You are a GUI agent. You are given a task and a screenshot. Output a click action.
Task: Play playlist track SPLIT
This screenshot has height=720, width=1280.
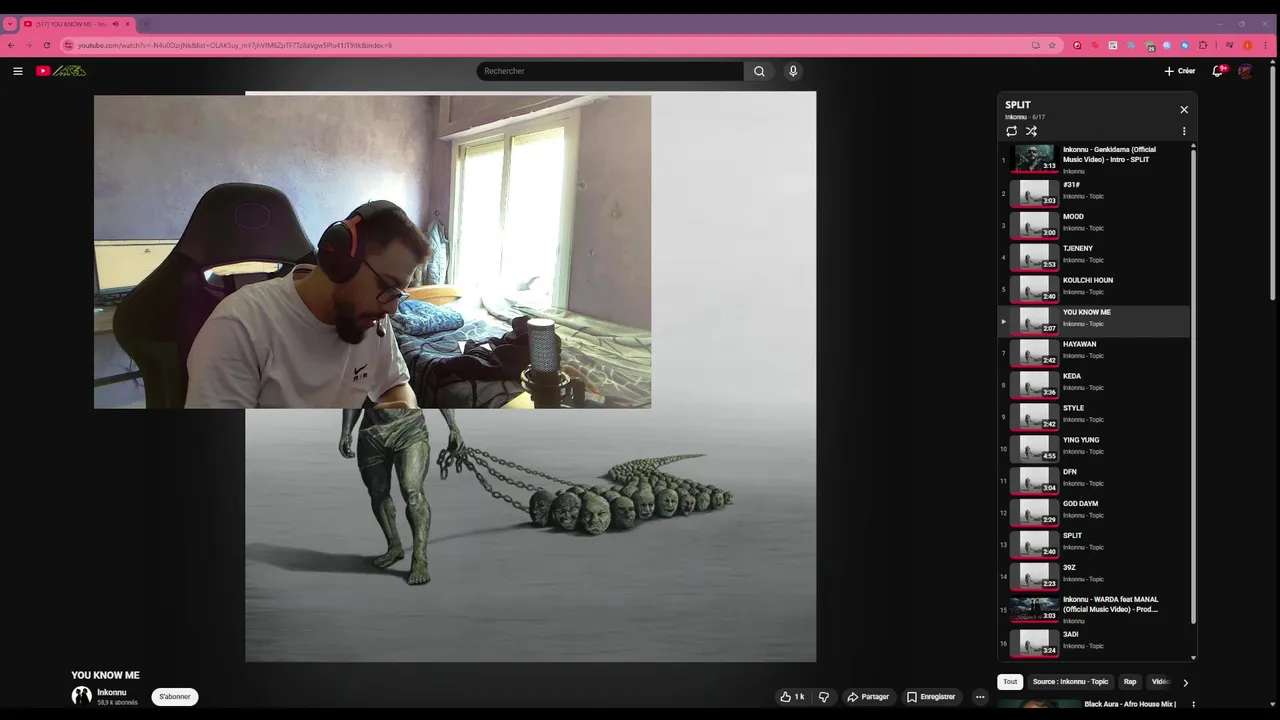point(1094,544)
